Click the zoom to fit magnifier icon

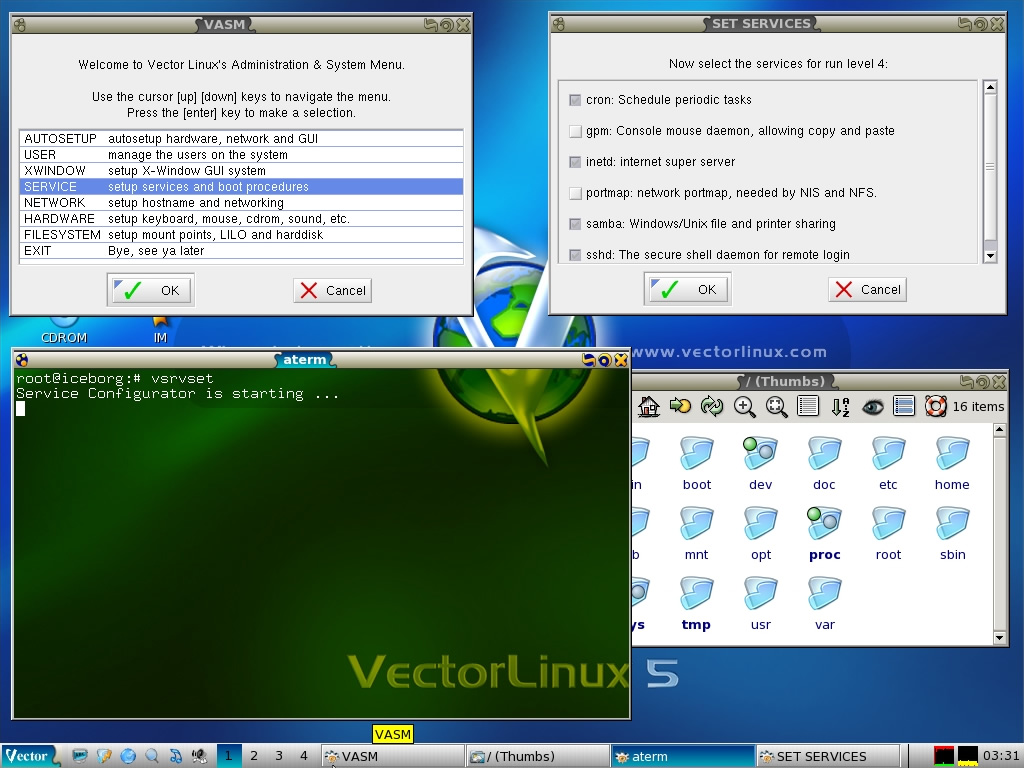pyautogui.click(x=776, y=406)
